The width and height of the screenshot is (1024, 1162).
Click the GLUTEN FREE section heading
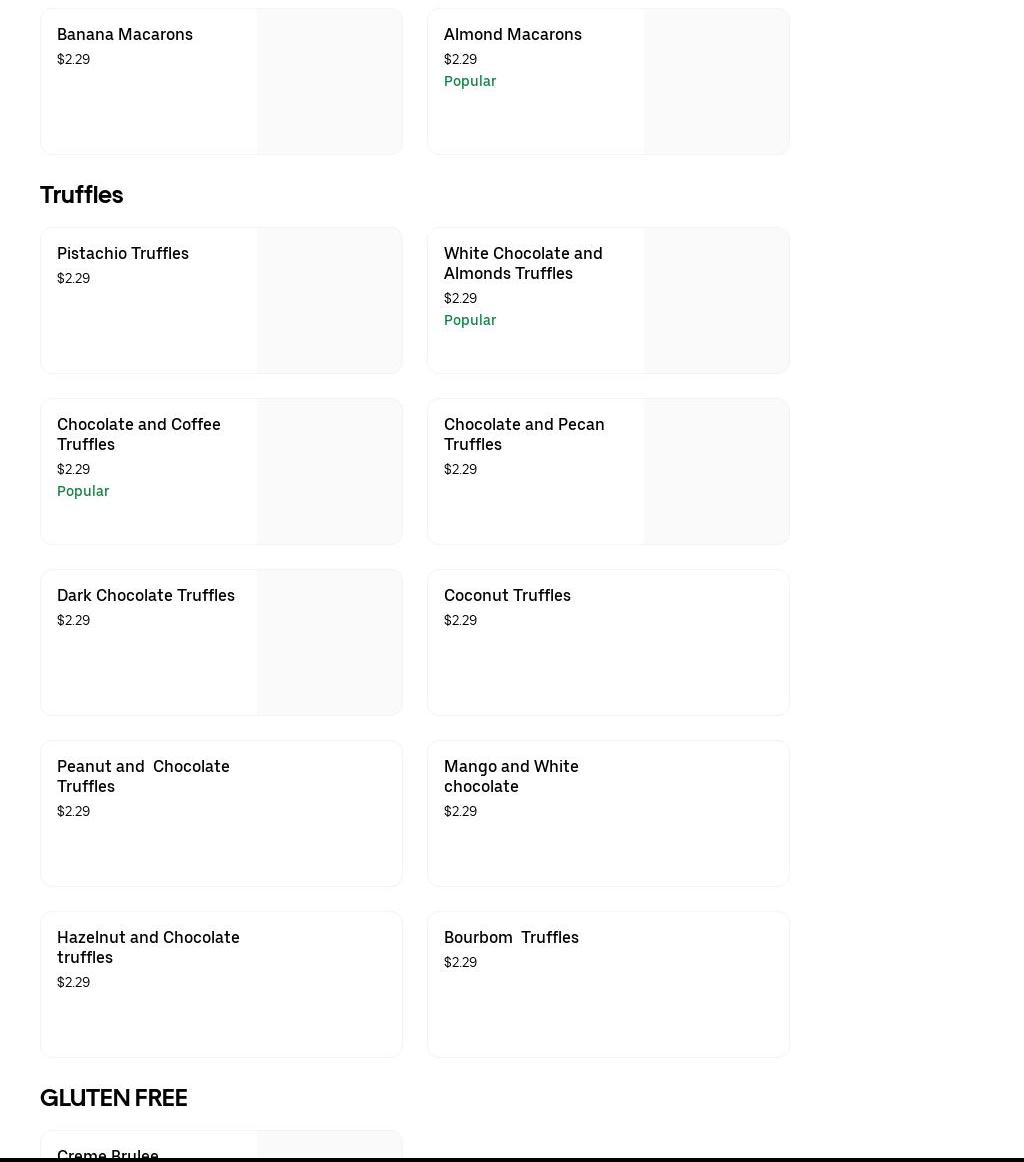point(113,1098)
